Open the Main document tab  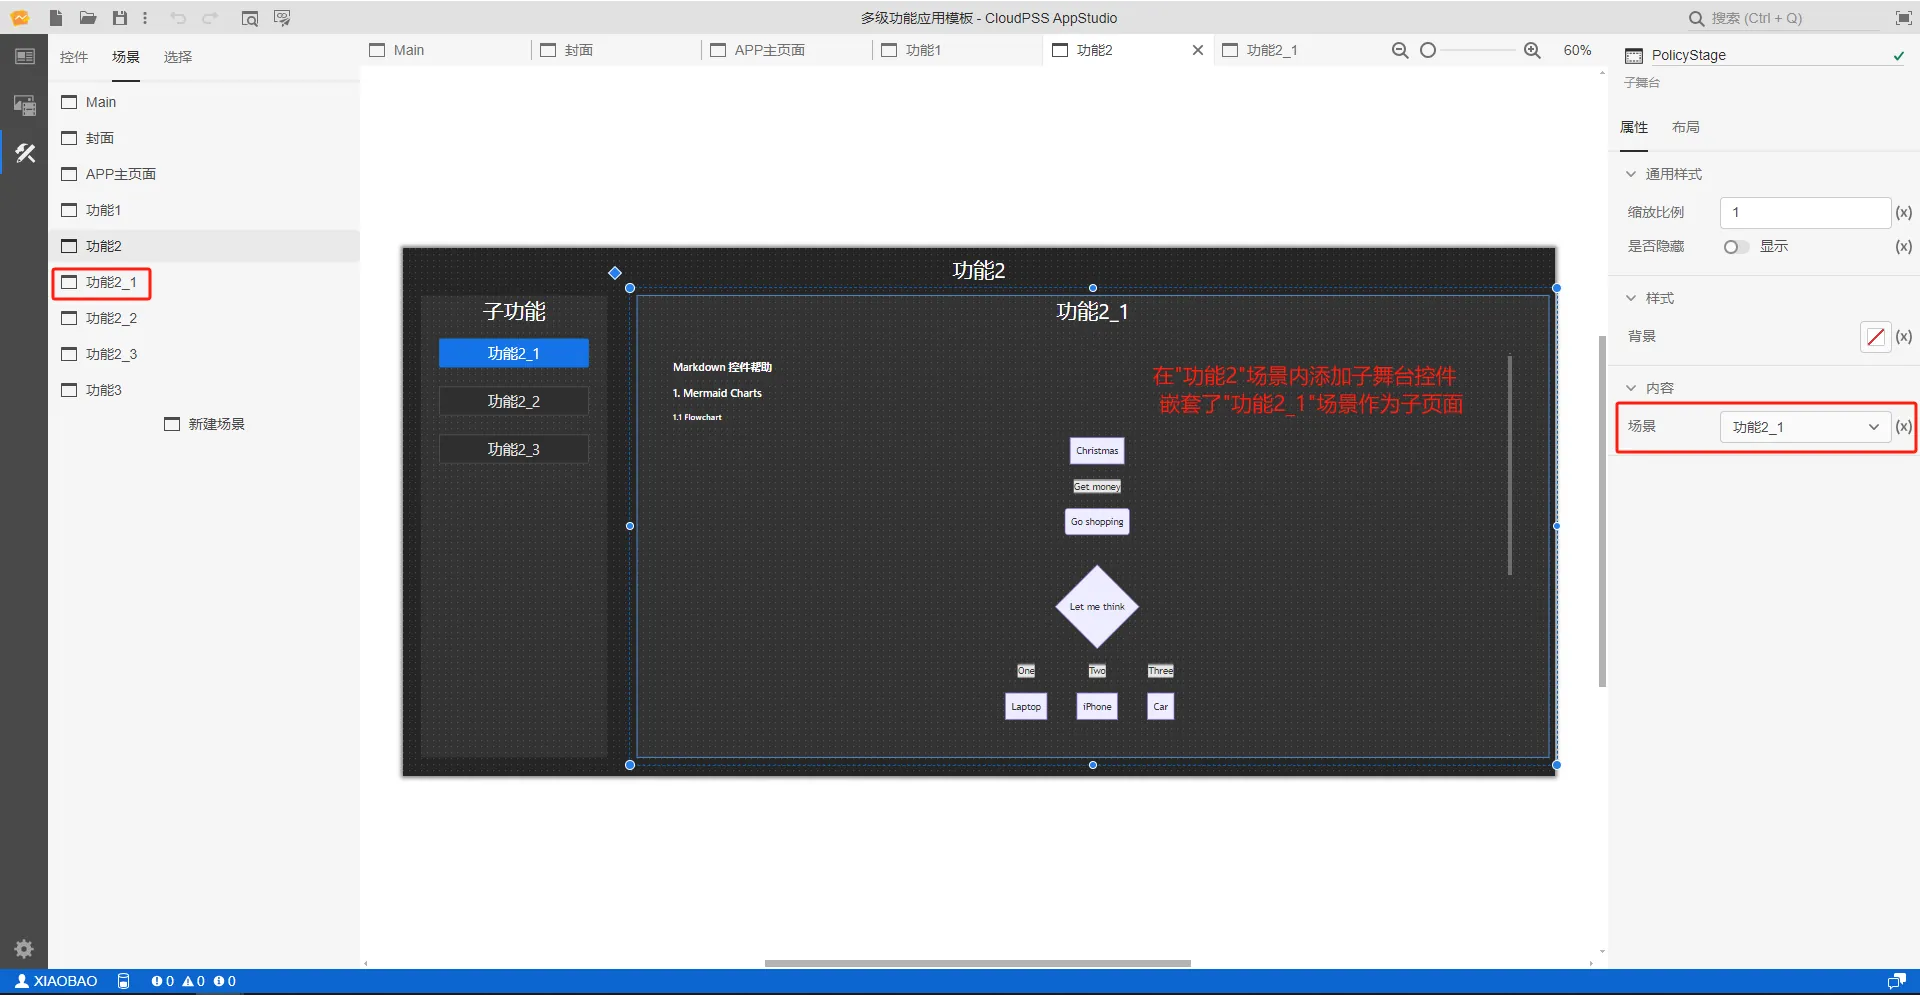click(x=445, y=50)
